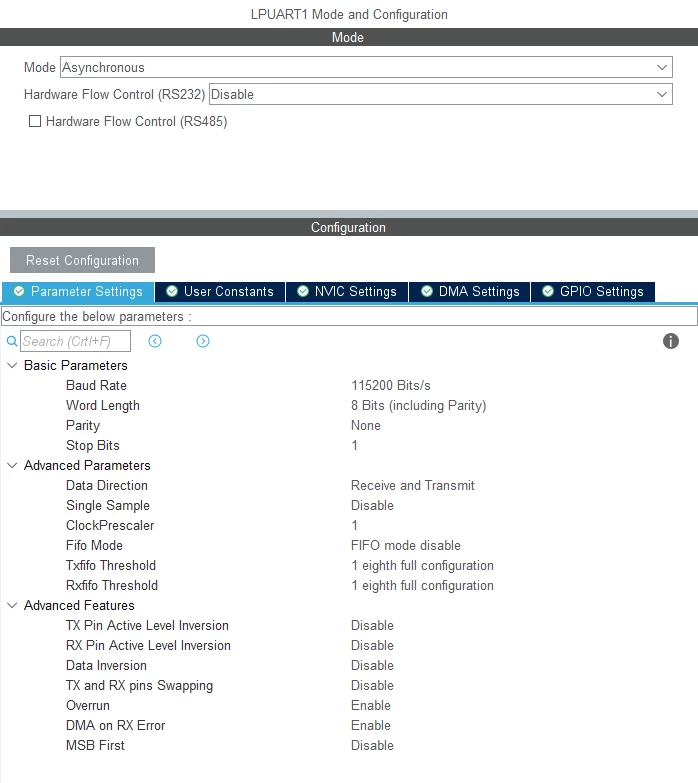
Task: Select the Rxfifo Threshold parameter
Action: coord(112,585)
